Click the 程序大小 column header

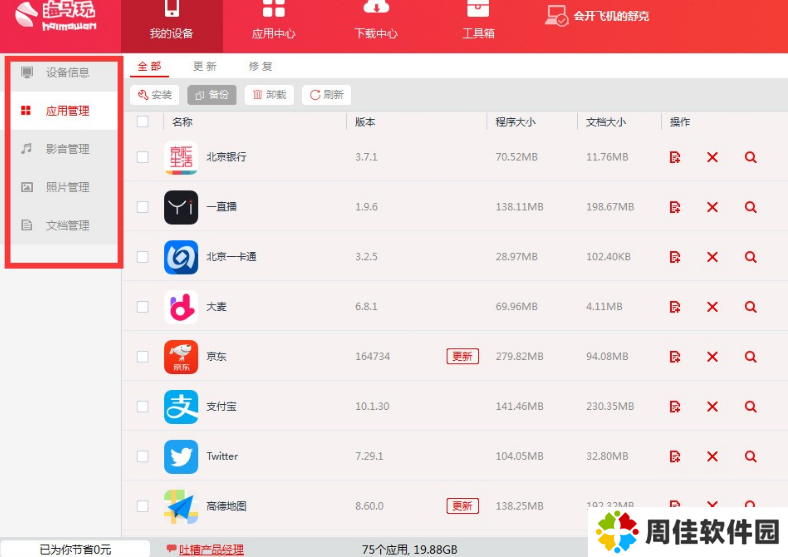click(x=515, y=122)
